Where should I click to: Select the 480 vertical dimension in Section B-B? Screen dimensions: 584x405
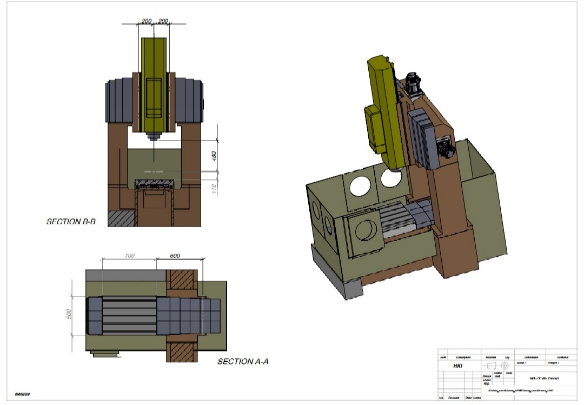click(214, 155)
